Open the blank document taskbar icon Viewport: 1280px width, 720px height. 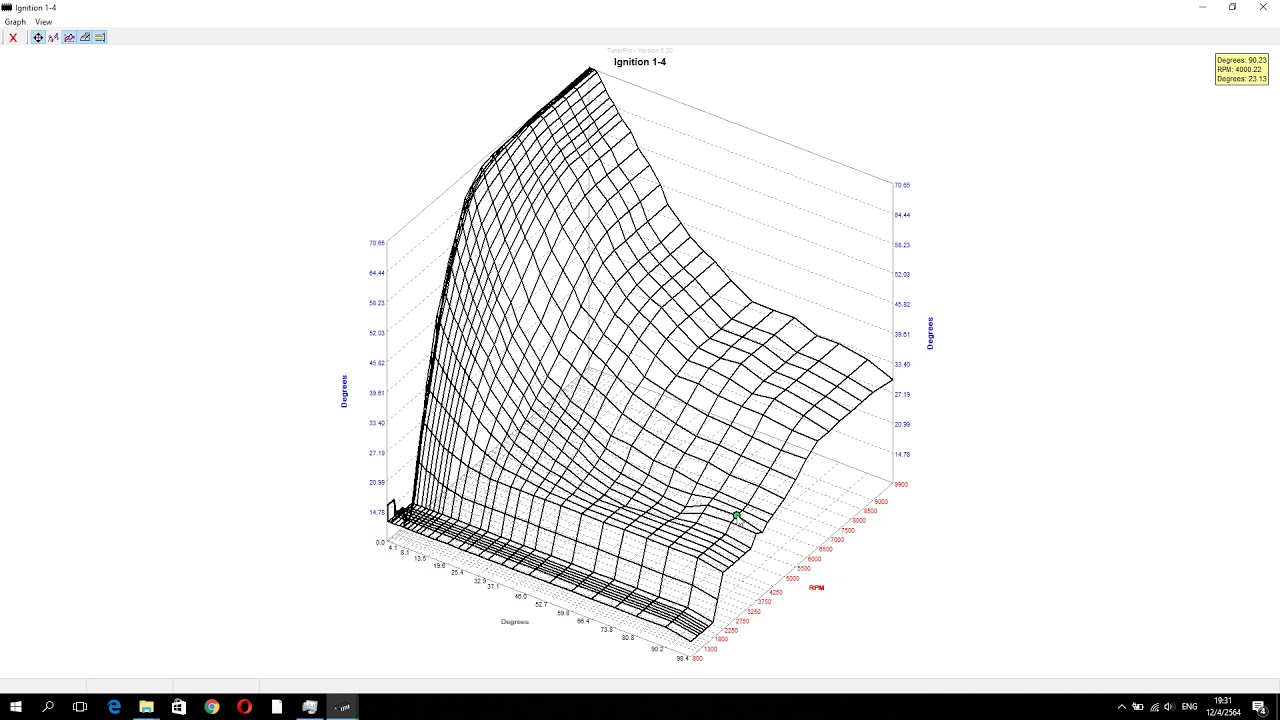[277, 707]
